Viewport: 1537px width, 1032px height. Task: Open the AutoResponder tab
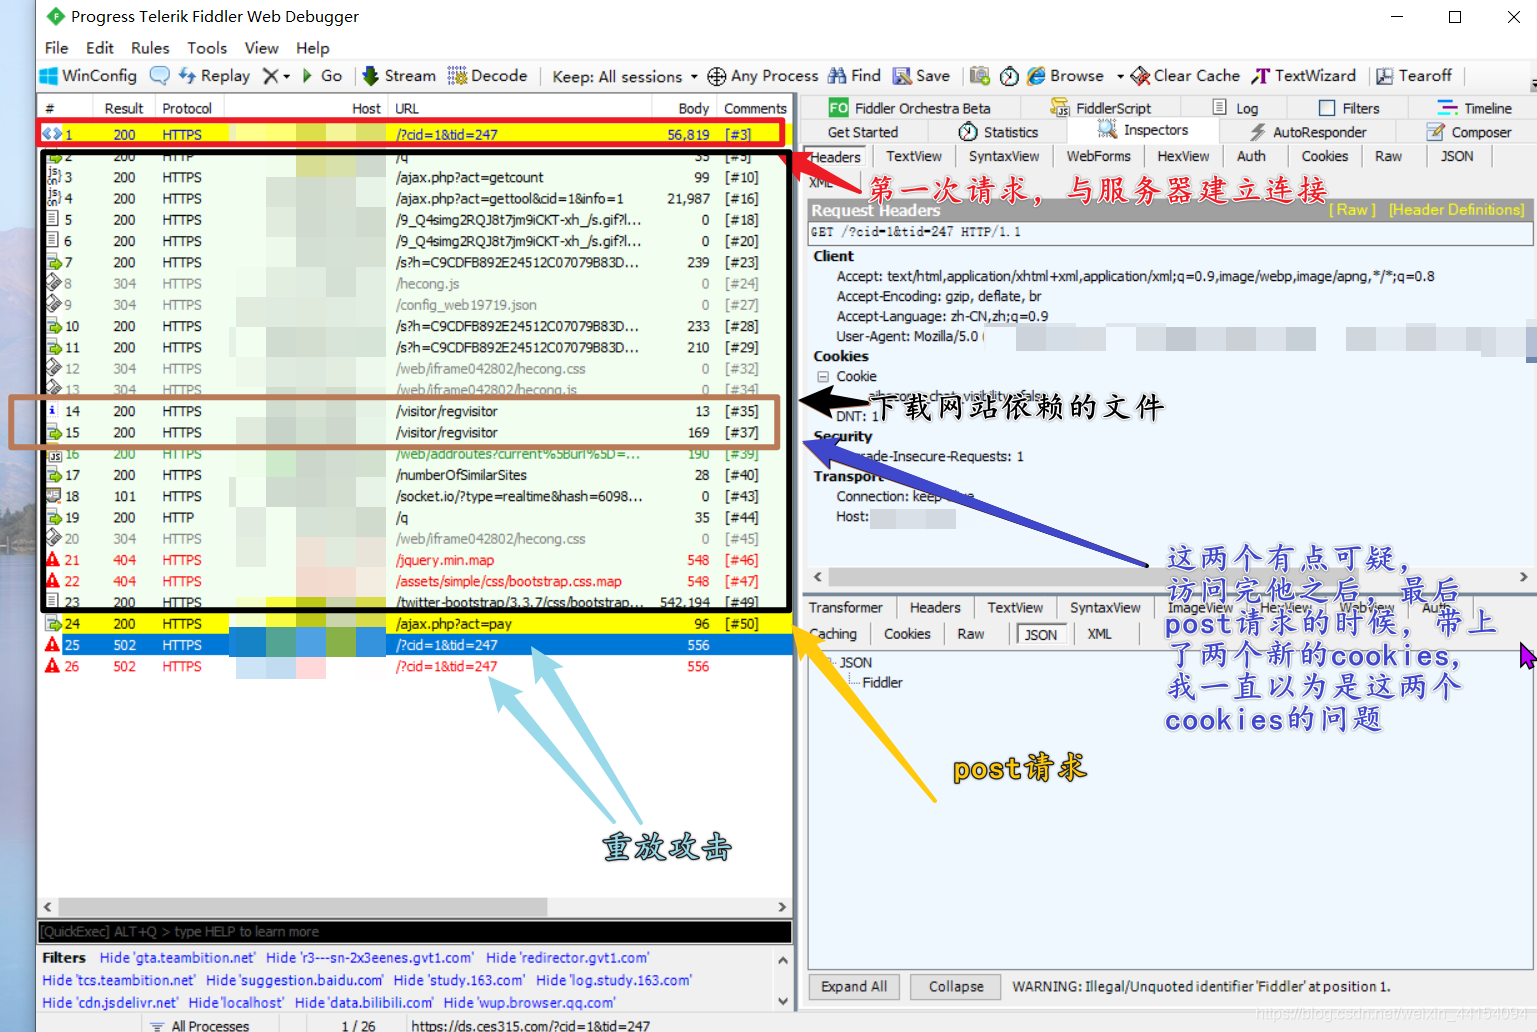click(x=1308, y=132)
